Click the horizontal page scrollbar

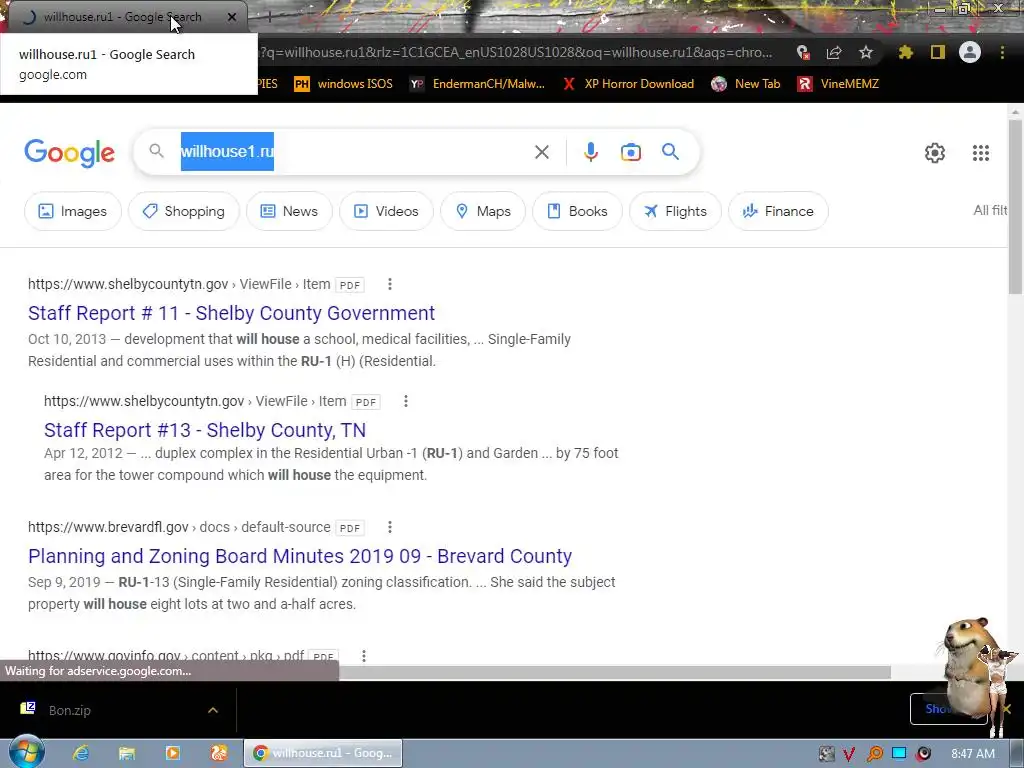coord(614,673)
